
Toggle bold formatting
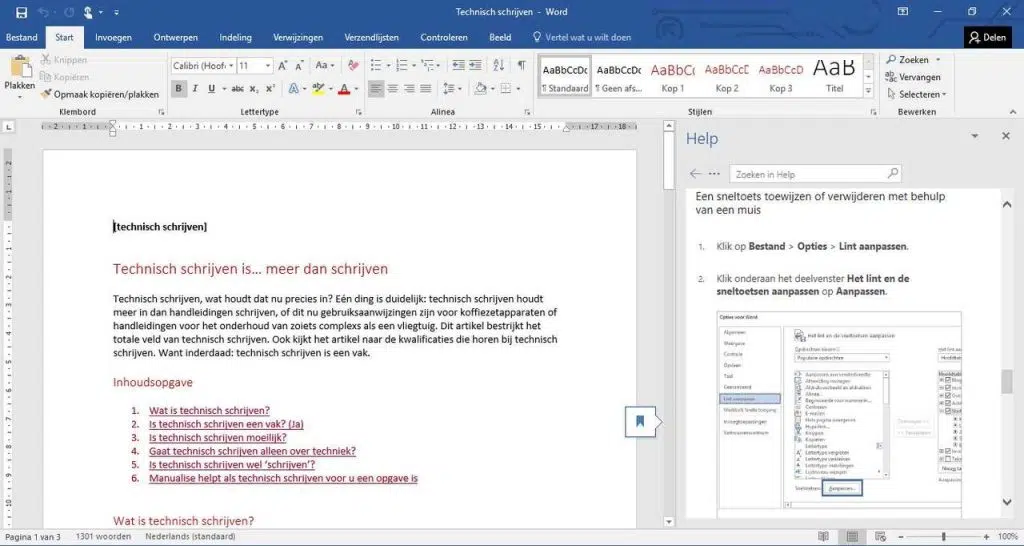(x=178, y=88)
